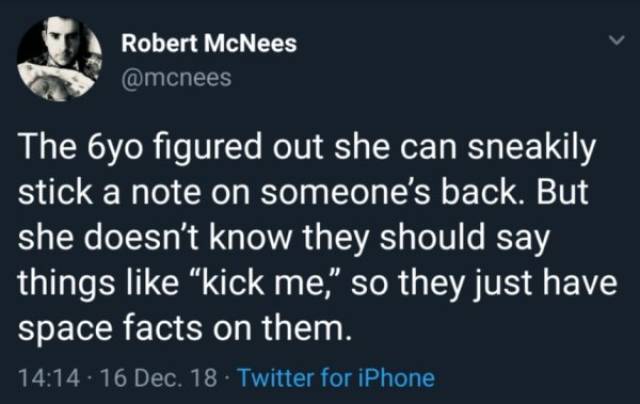This screenshot has width=640, height=404.
Task: Visit the @mcnees handle profile
Action: click(176, 78)
